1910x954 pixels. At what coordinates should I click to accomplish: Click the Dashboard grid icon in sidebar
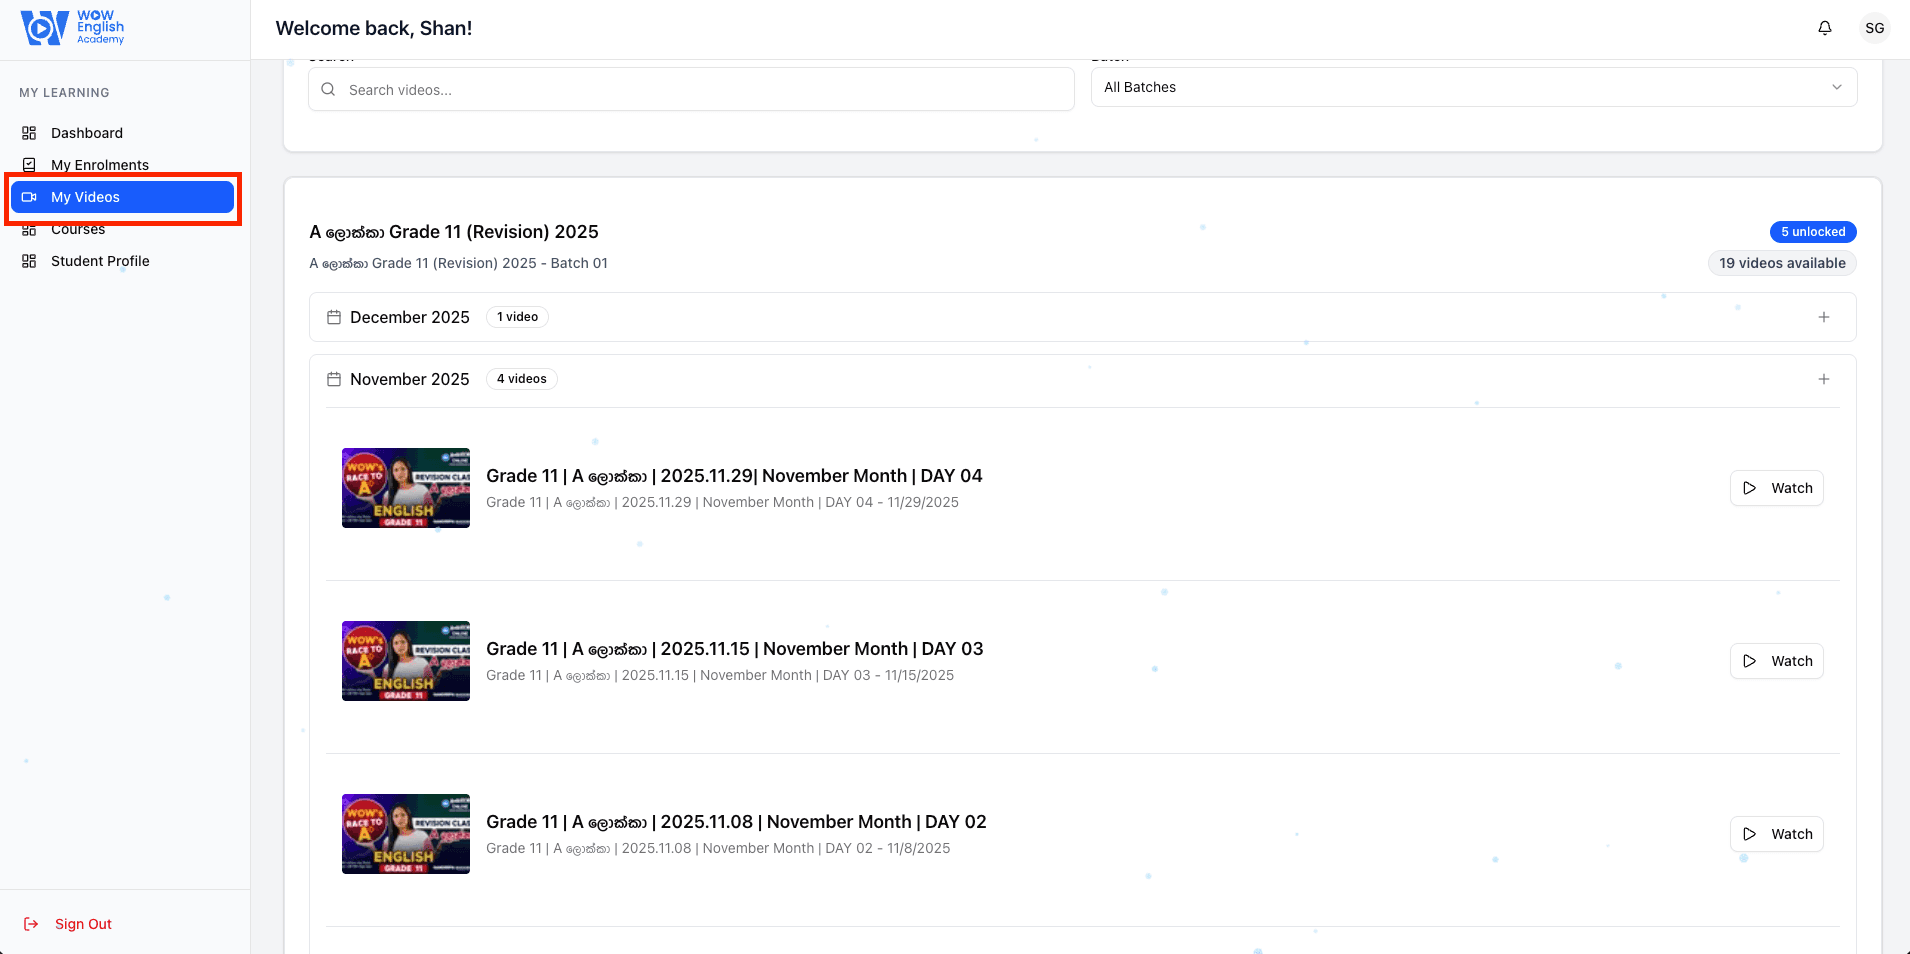pos(29,133)
